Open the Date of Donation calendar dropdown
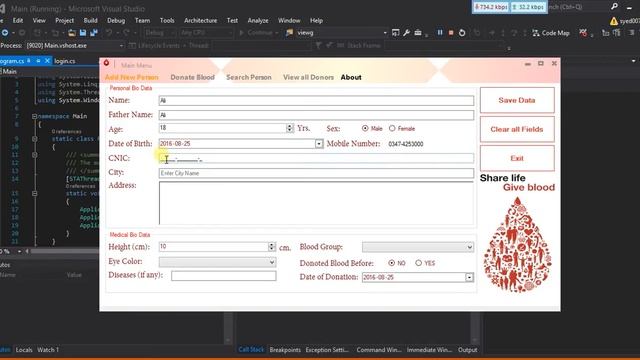The height and width of the screenshot is (360, 640). point(469,278)
